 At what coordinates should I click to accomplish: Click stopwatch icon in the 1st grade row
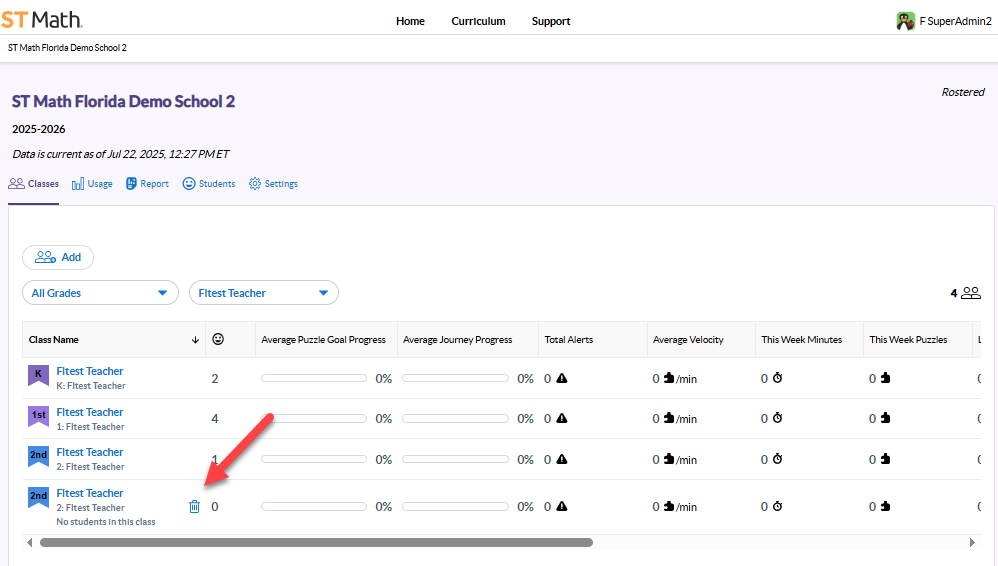tap(777, 419)
